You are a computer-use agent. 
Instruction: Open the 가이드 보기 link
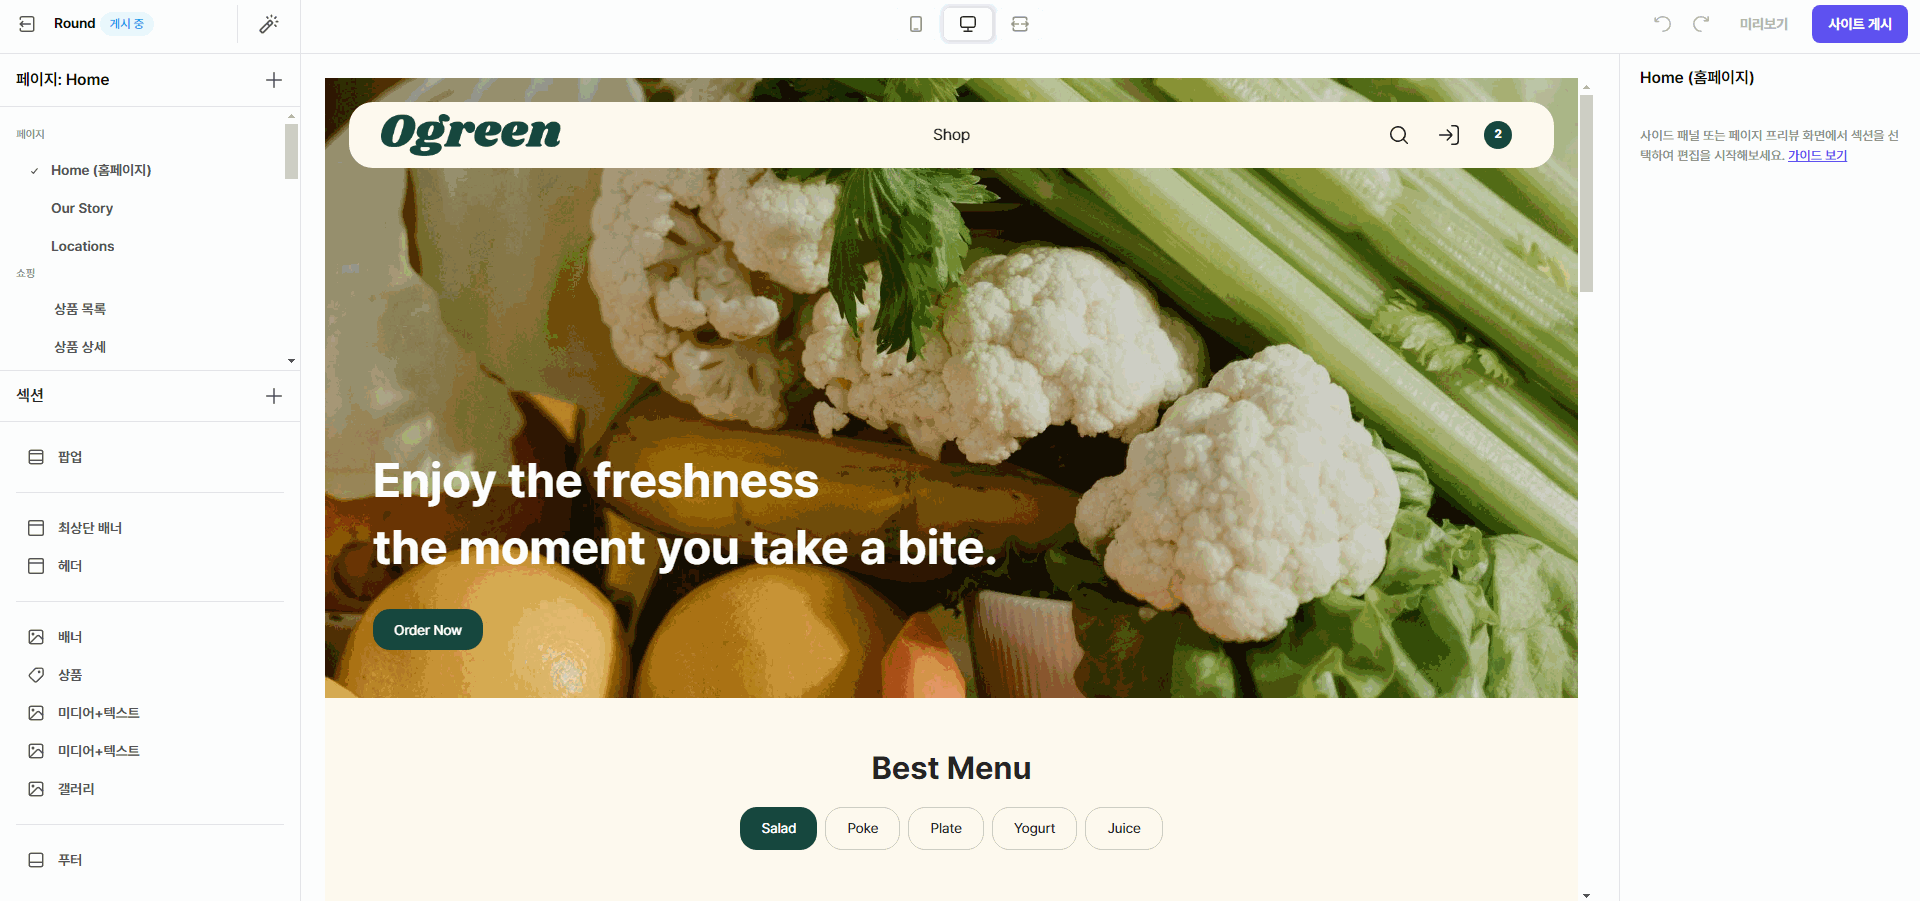click(x=1817, y=155)
